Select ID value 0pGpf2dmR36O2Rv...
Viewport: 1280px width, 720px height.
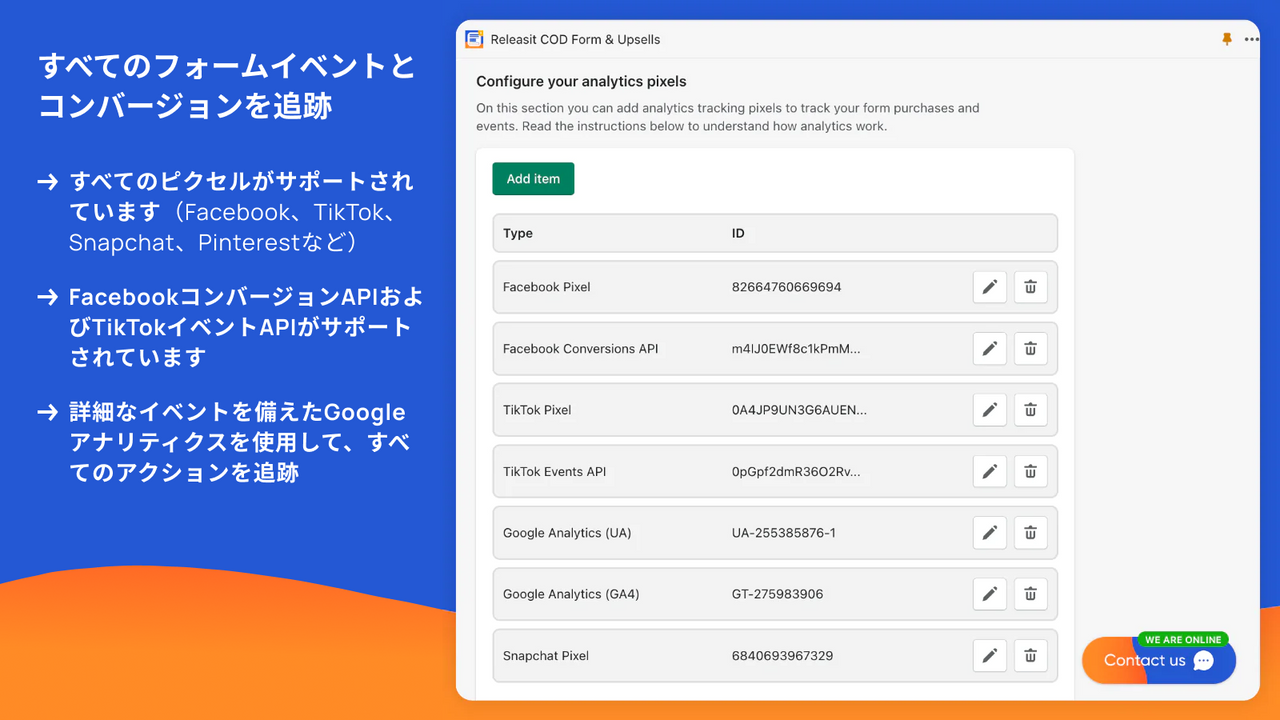pyautogui.click(x=796, y=472)
